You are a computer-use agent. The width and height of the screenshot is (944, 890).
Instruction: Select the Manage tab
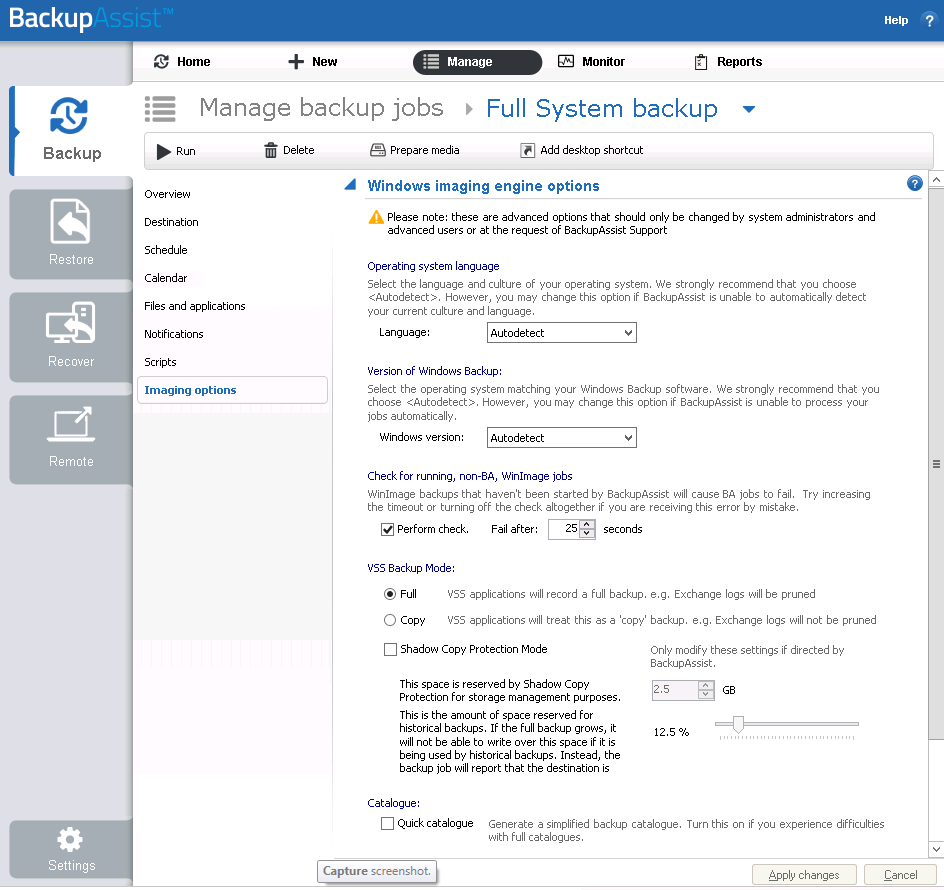pos(477,62)
